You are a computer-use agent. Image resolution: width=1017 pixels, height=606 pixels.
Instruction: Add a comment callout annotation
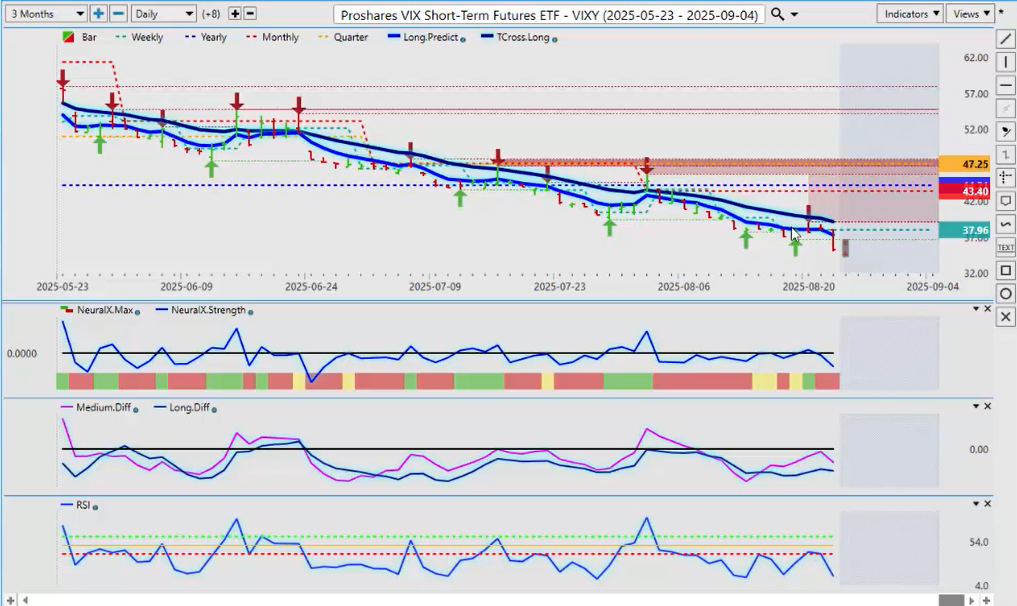(x=1005, y=201)
